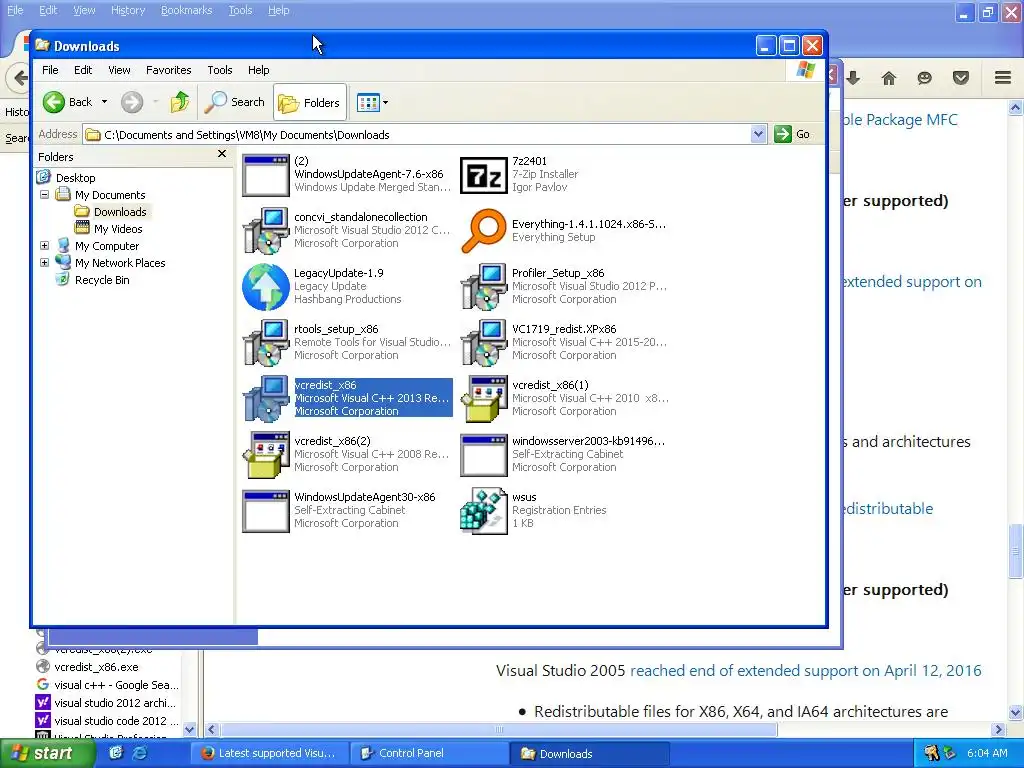Select concvi_standalonecollection setup icon
The image size is (1024, 768).
pyautogui.click(x=265, y=231)
